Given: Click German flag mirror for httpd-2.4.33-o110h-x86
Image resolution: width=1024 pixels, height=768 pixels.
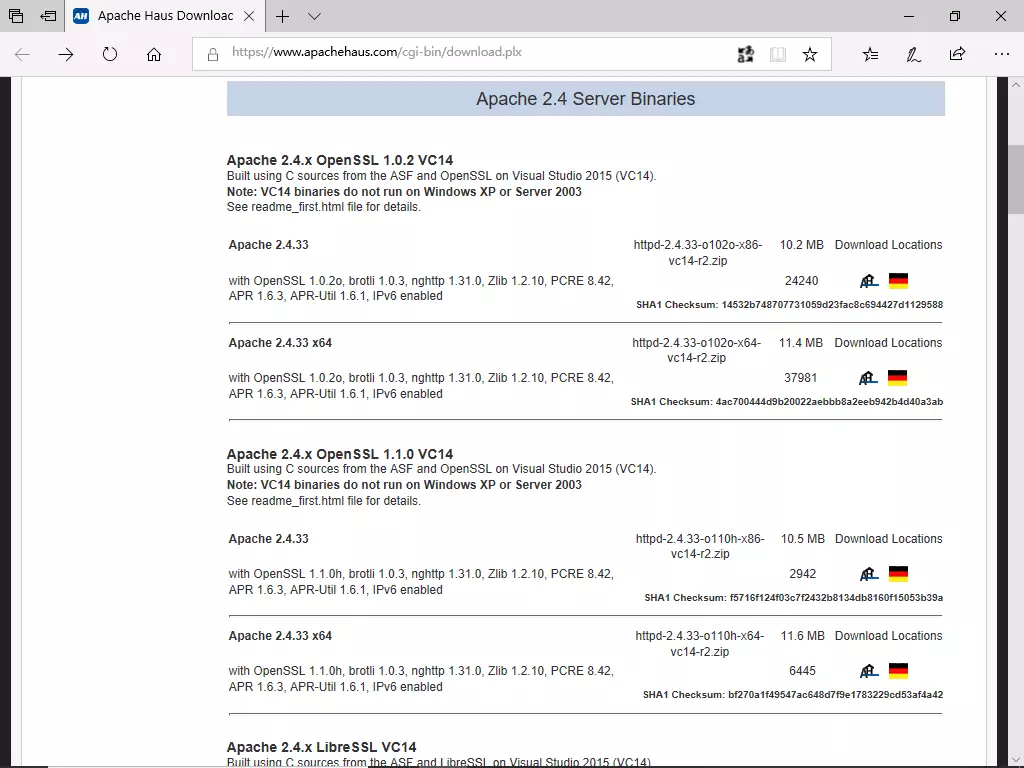Looking at the screenshot, I should tap(898, 574).
